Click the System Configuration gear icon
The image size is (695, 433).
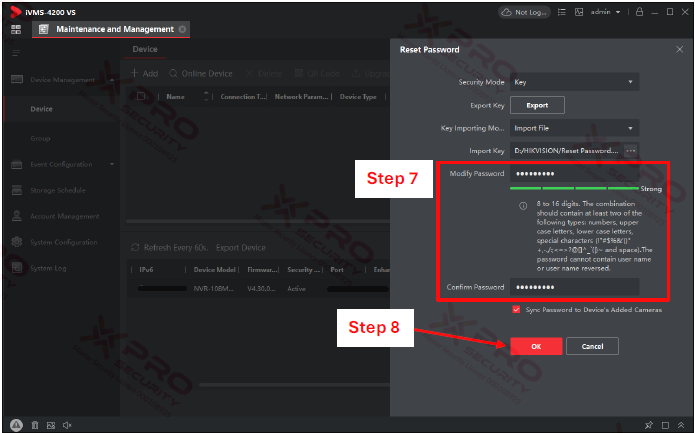(x=17, y=242)
